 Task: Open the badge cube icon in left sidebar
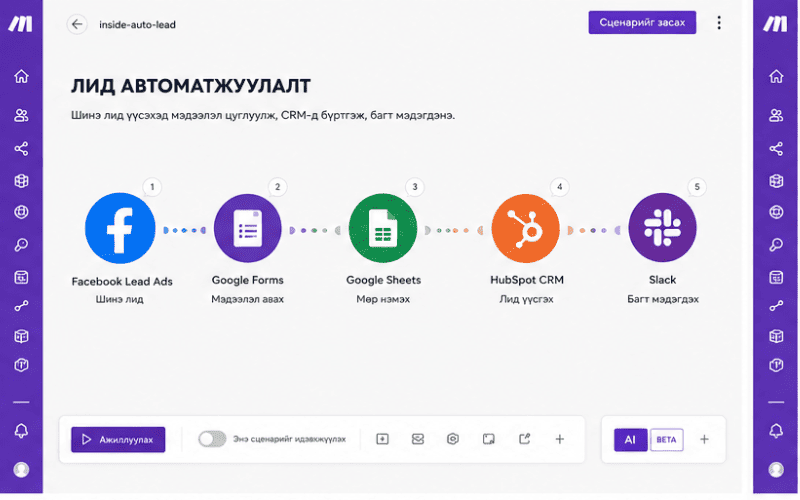tap(21, 365)
